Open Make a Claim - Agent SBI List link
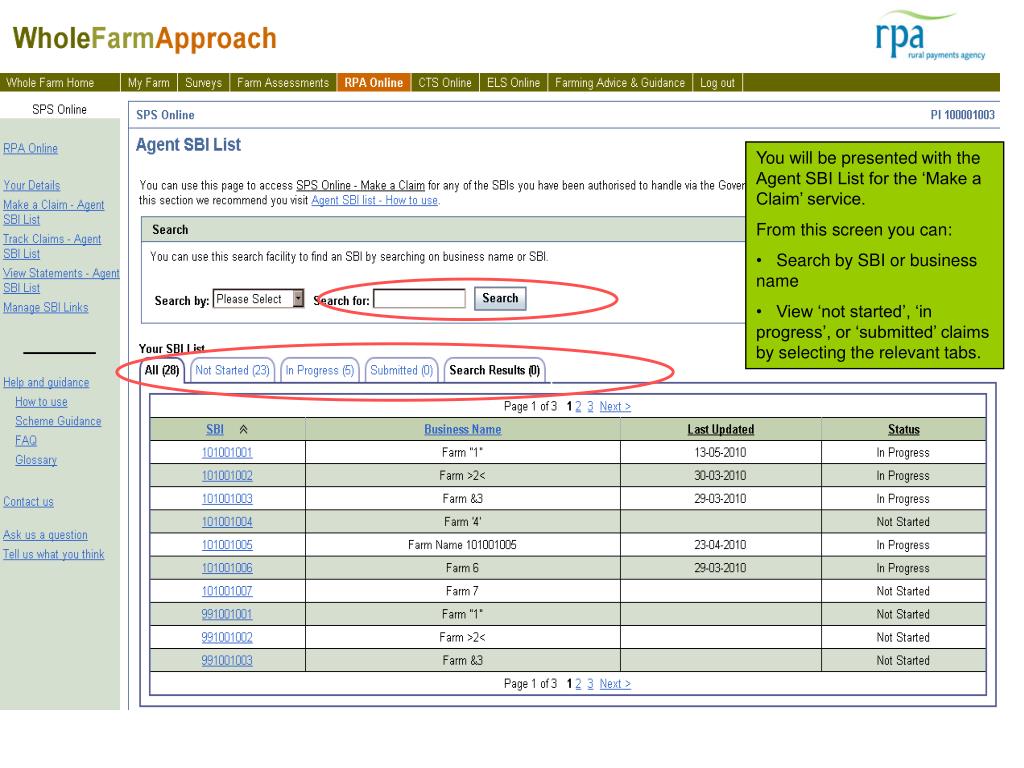Screen dimensions: 1024x768 pyautogui.click(x=54, y=212)
